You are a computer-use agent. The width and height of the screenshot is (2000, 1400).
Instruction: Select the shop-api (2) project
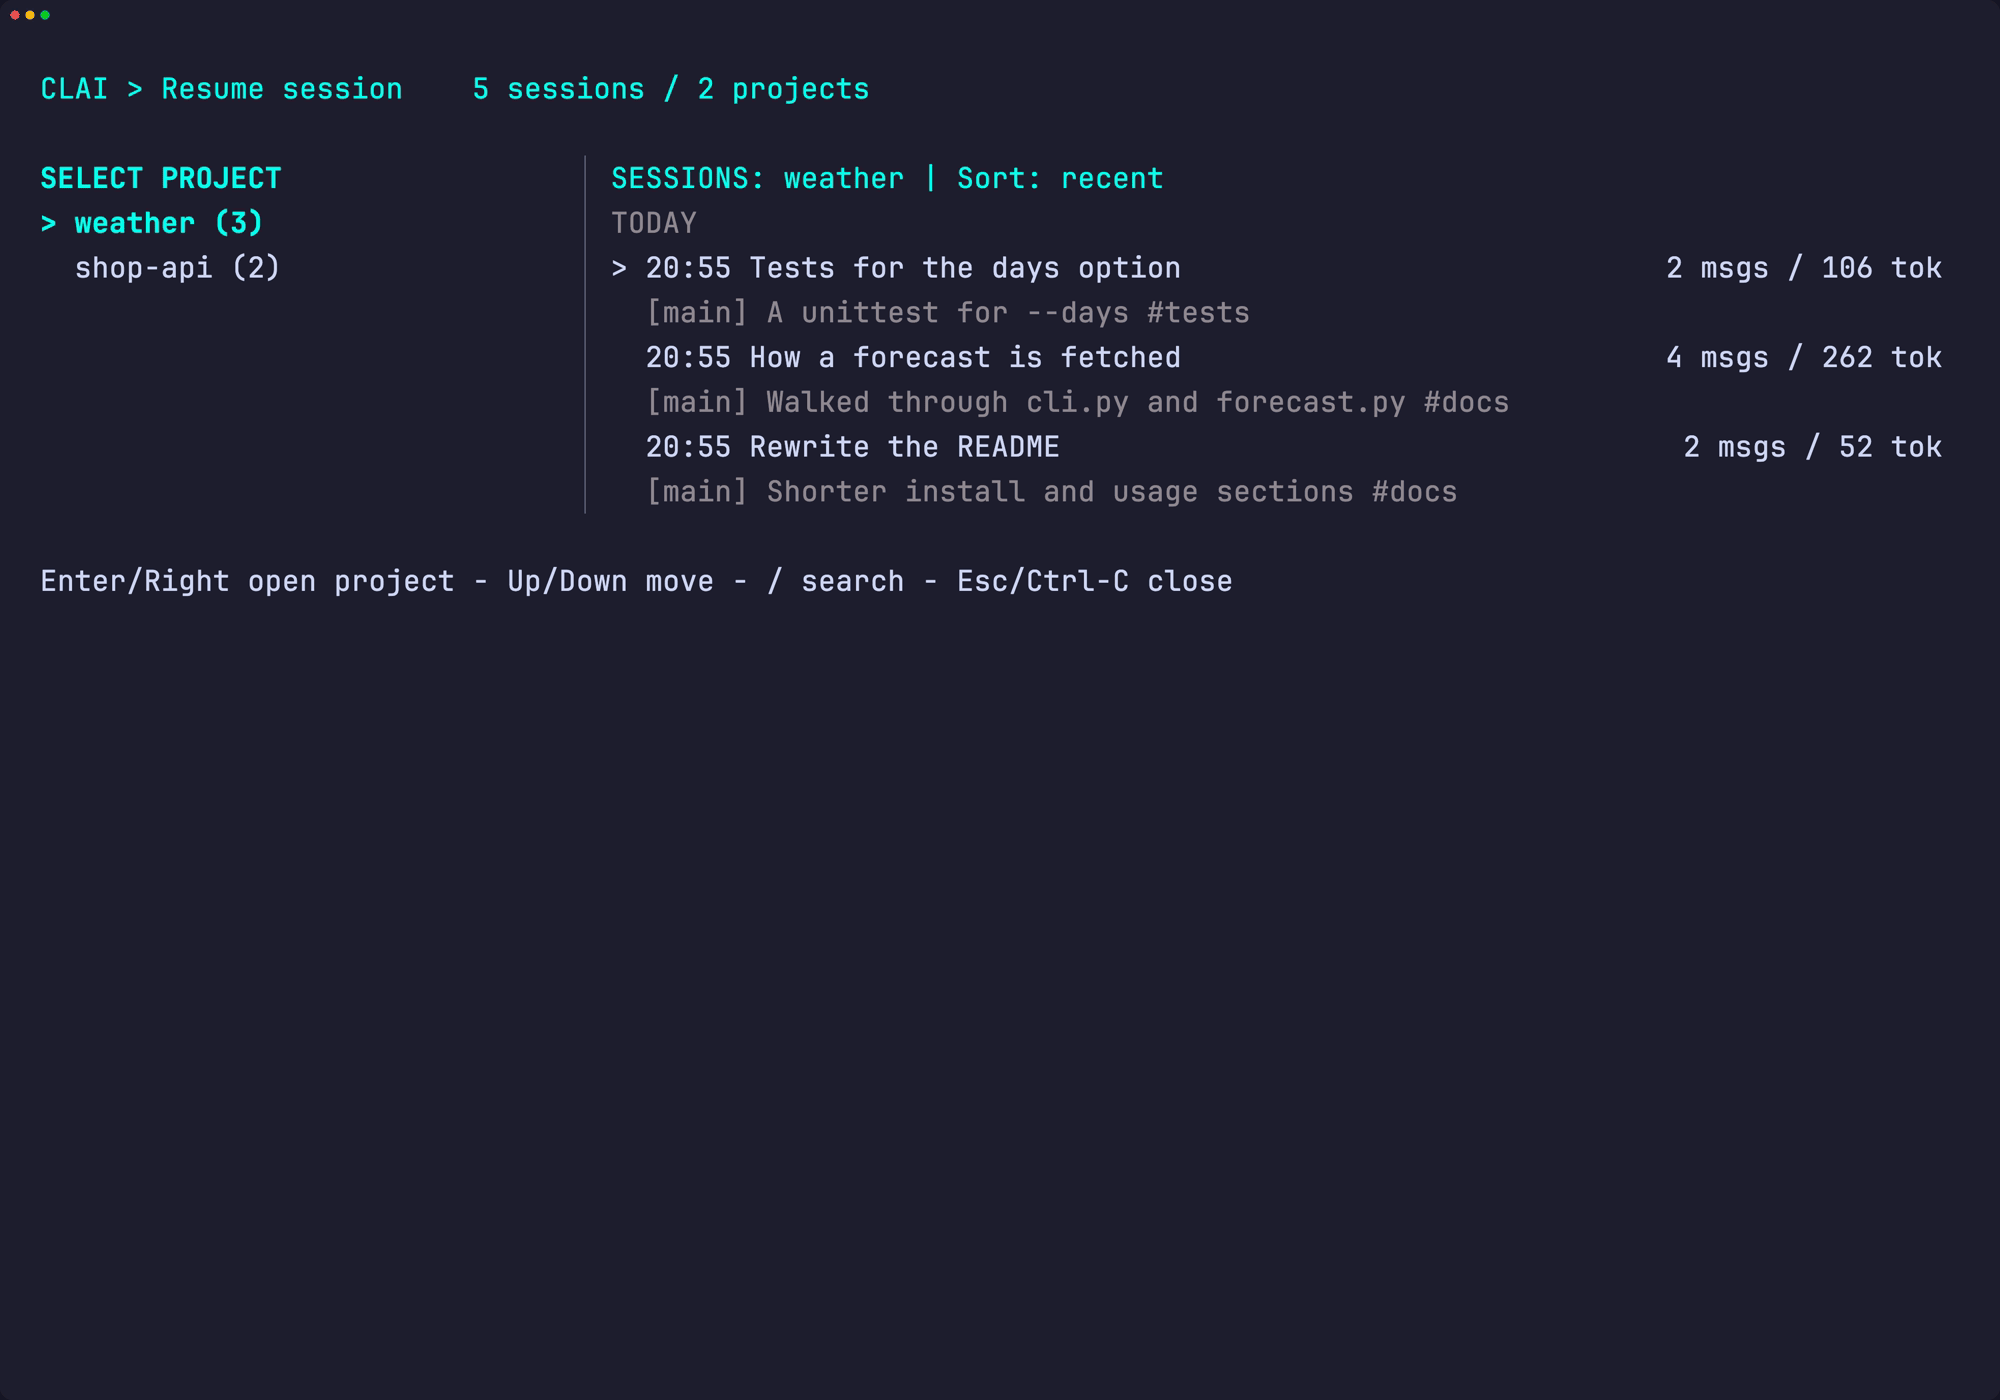point(177,268)
